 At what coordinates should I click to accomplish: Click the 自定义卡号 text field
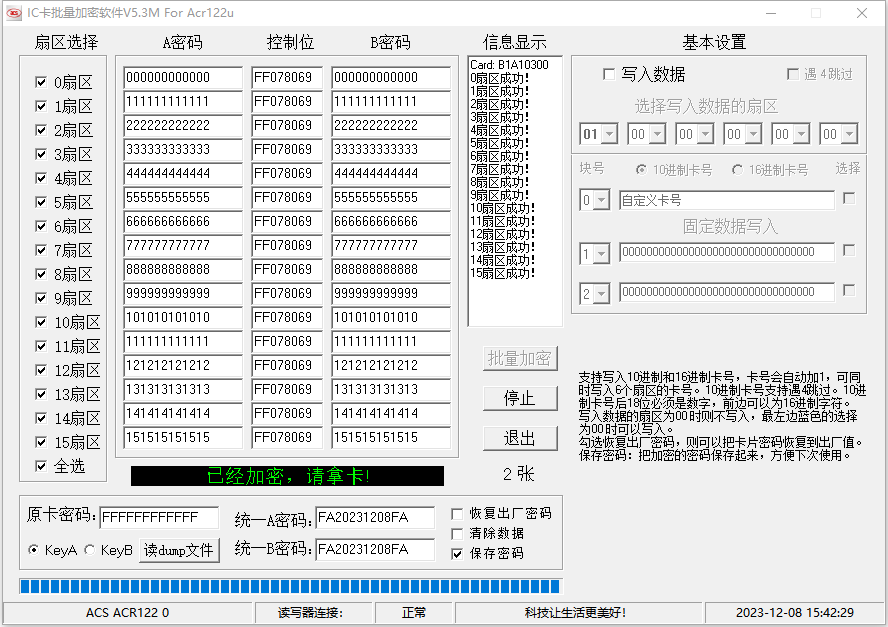tap(727, 200)
